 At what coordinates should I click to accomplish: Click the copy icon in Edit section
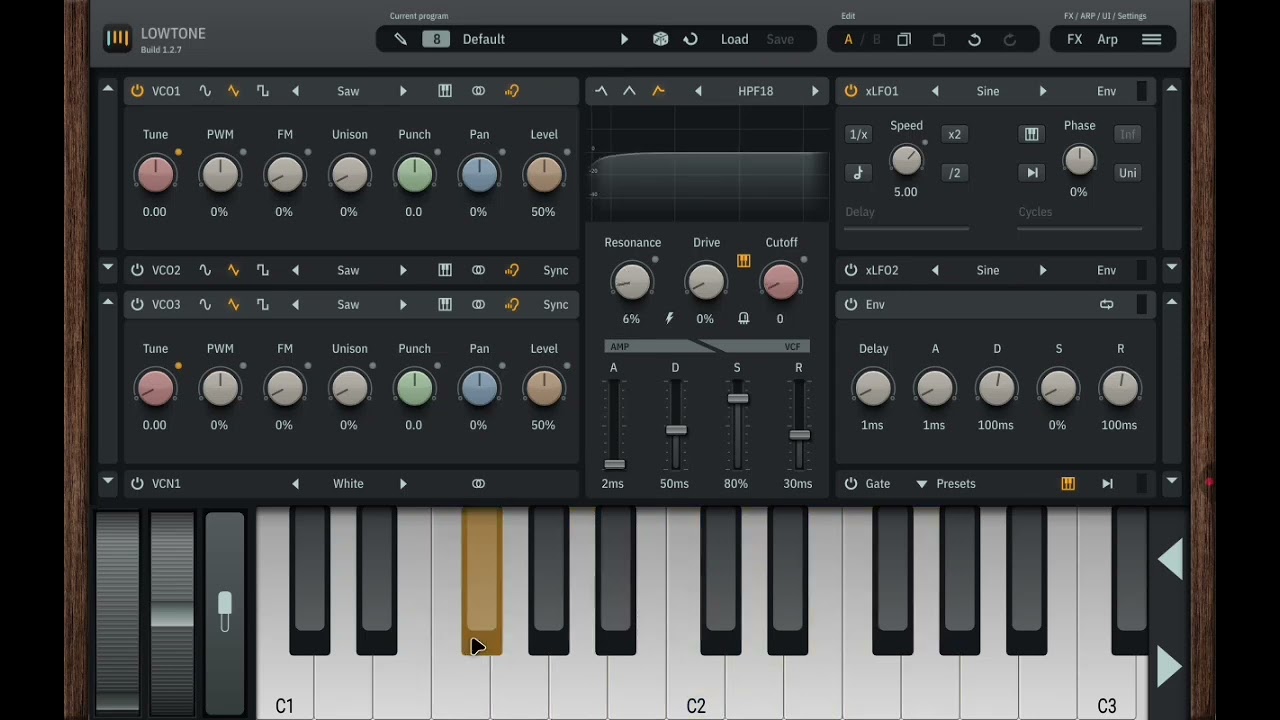pos(904,39)
